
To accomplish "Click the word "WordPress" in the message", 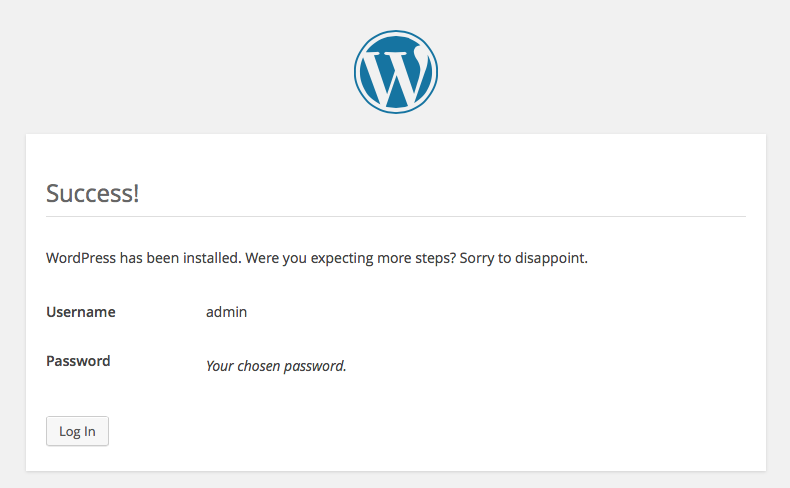I will point(81,258).
